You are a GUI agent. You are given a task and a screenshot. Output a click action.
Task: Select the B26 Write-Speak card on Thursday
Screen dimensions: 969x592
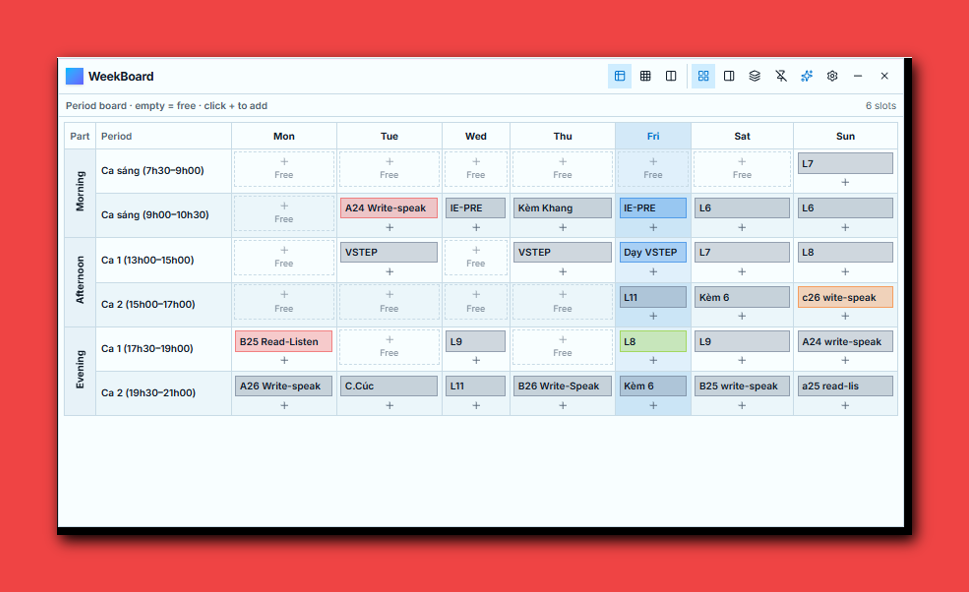[562, 386]
